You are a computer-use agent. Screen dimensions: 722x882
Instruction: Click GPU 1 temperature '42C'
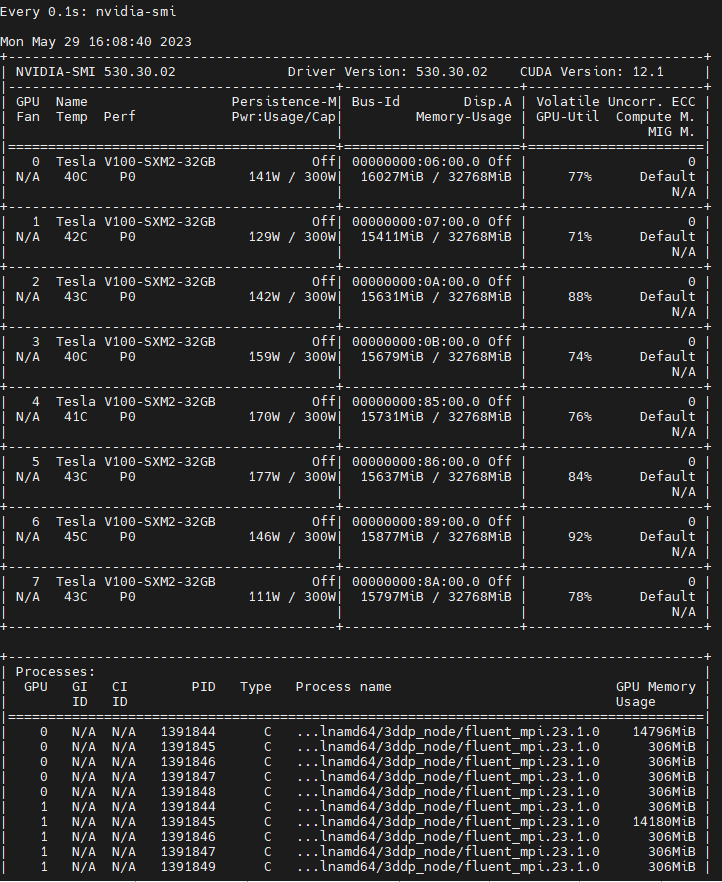(x=76, y=237)
